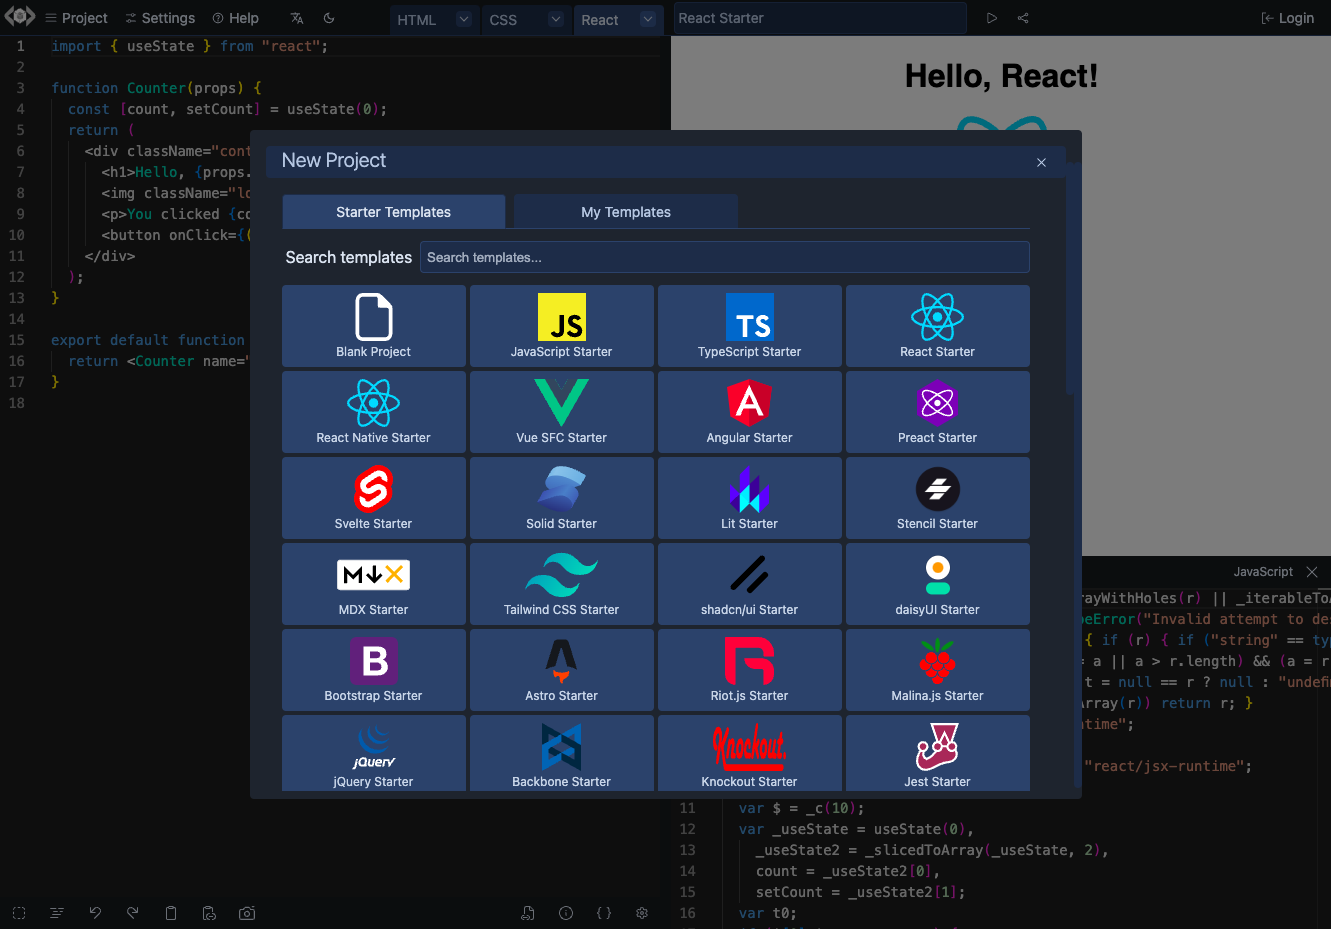This screenshot has width=1331, height=929.
Task: Click the share icon in the top bar
Action: [x=1023, y=18]
